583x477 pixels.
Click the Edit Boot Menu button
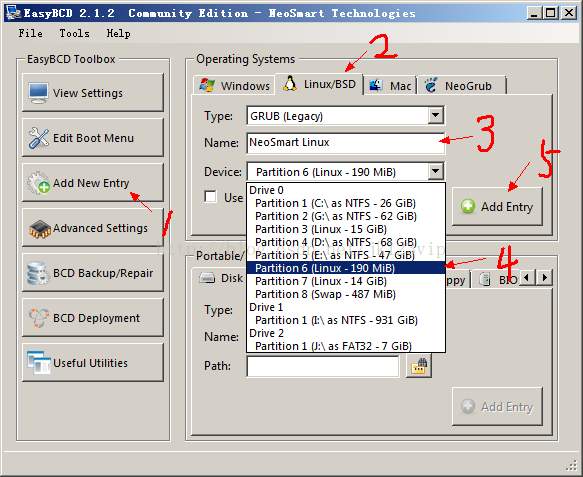tap(93, 138)
